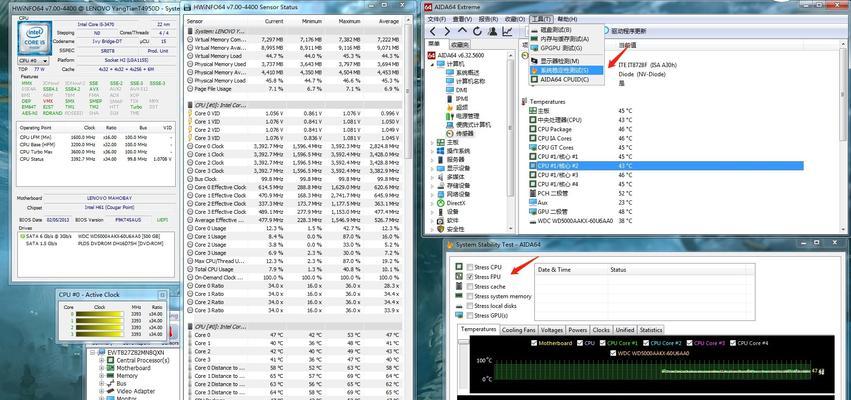Click the AIDA64 user report toolbar icon
851x400 pixels.
click(x=492, y=31)
